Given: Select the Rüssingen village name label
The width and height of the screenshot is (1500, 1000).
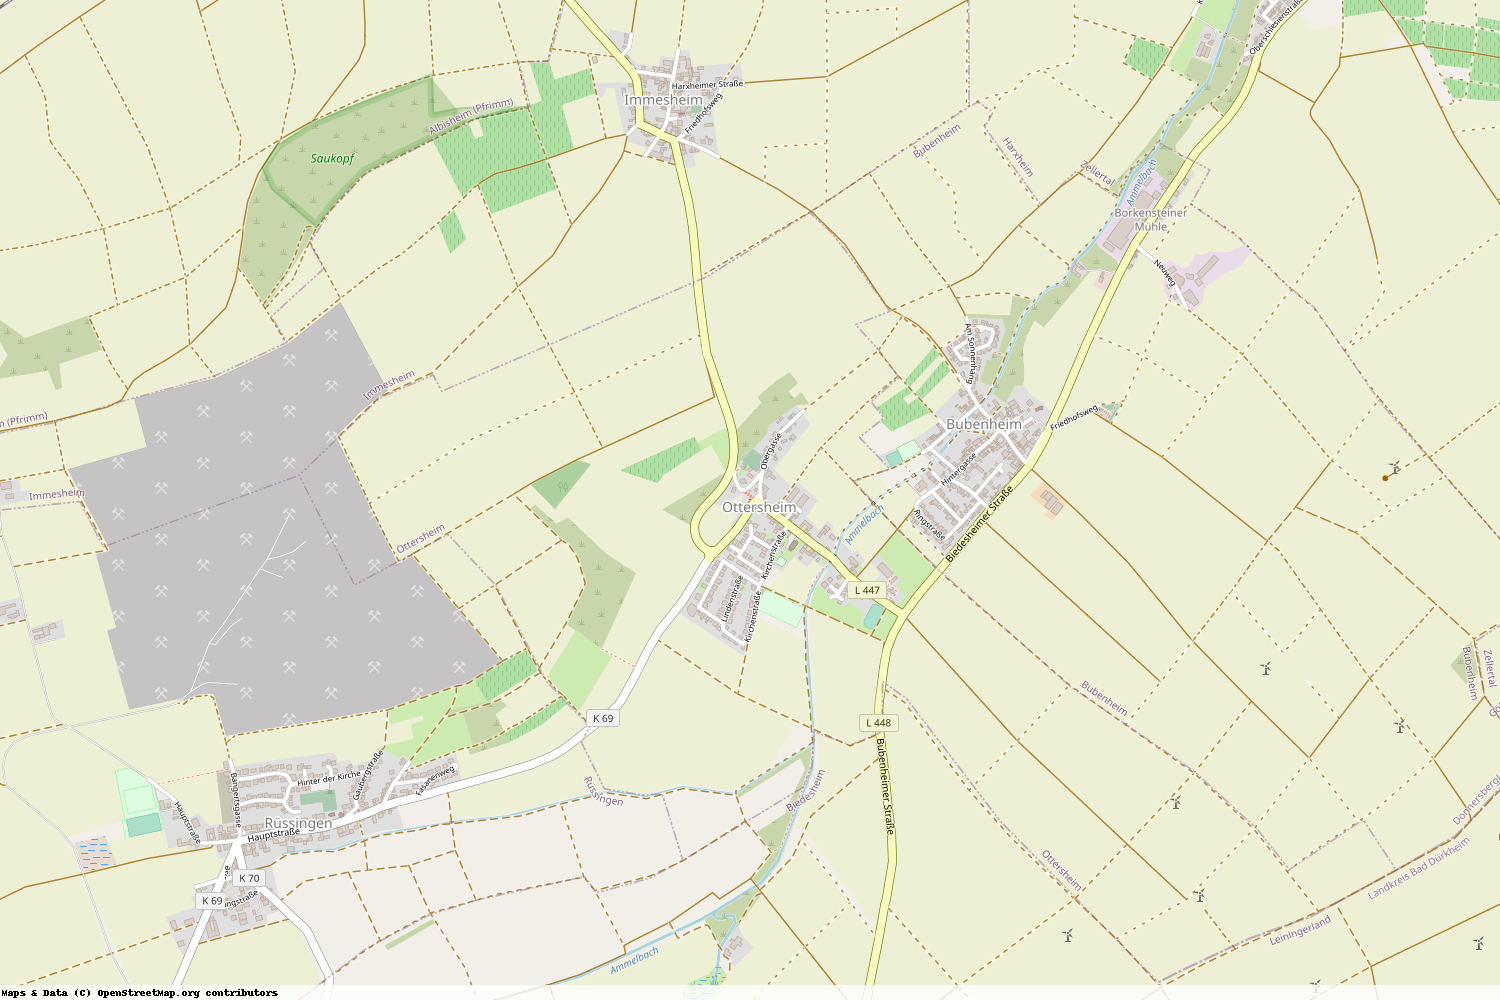Looking at the screenshot, I should (x=298, y=823).
